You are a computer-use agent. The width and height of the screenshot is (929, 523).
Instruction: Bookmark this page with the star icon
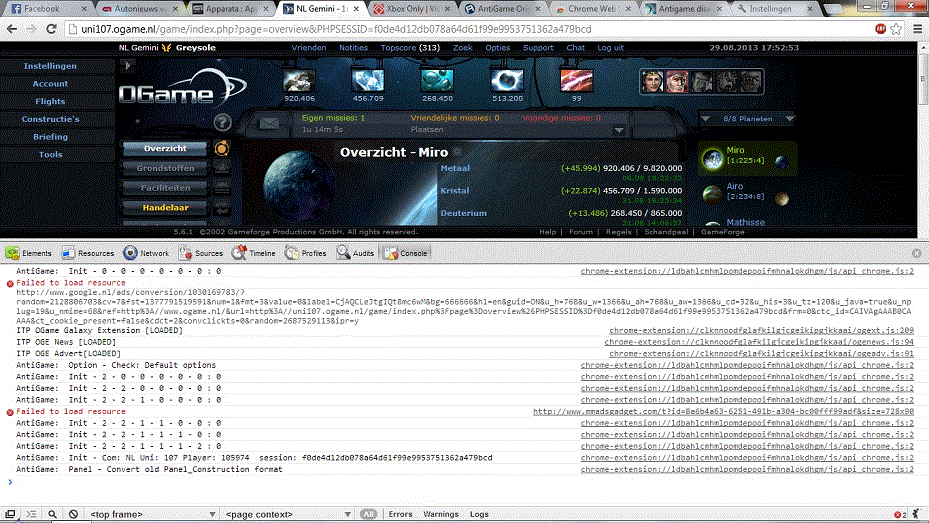(x=896, y=29)
